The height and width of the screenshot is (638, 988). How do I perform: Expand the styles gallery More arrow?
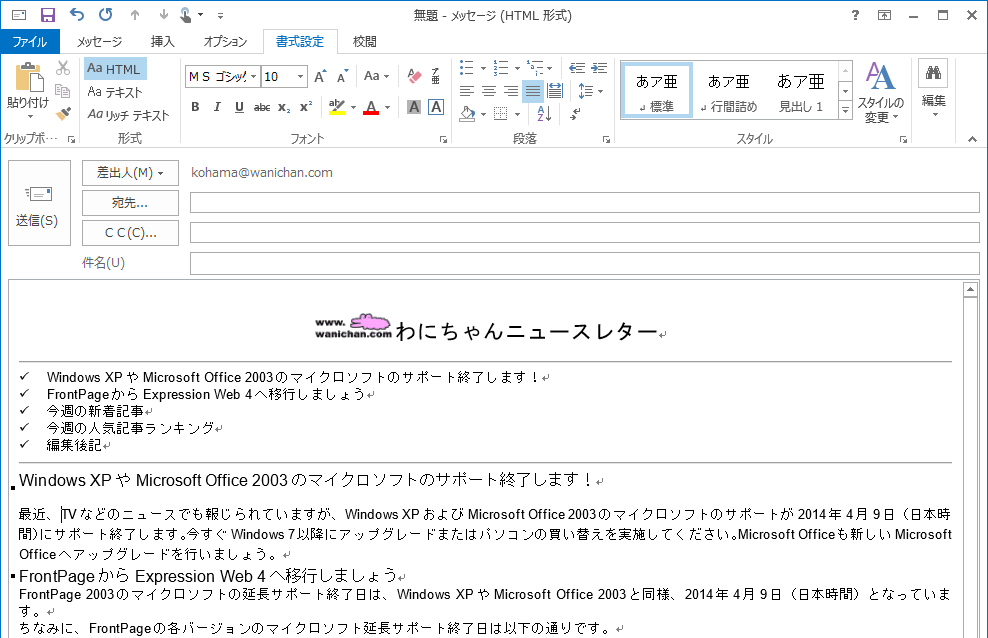coord(846,110)
